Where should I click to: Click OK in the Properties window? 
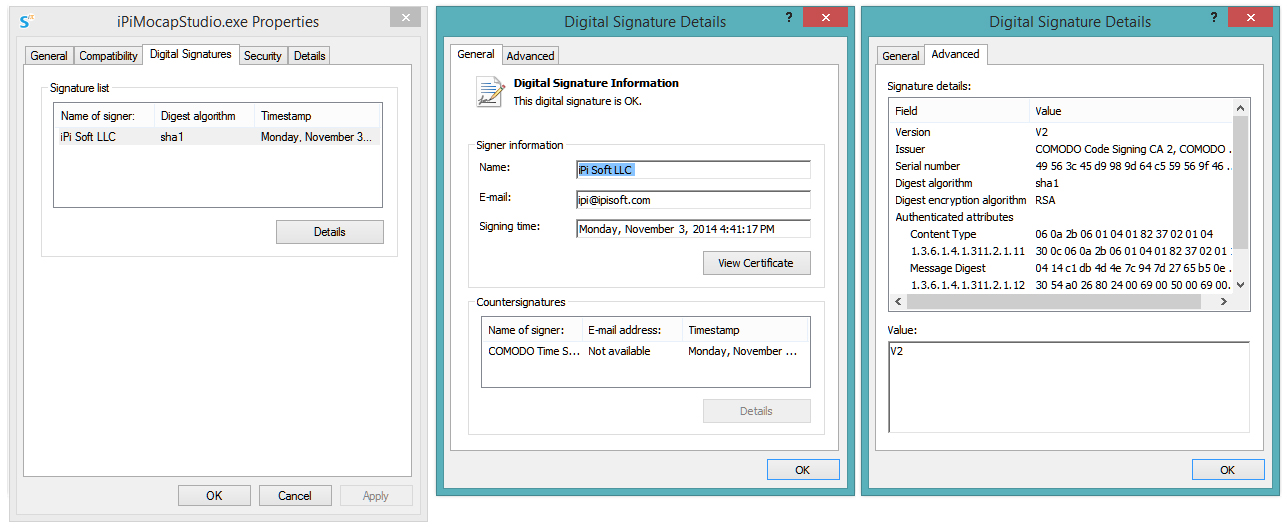(x=214, y=496)
